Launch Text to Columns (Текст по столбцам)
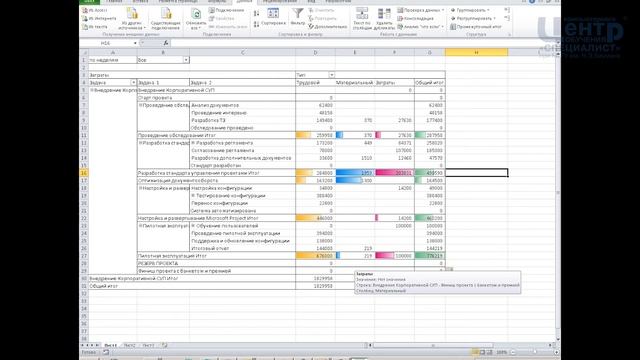This screenshot has height=360, width=640. pyautogui.click(x=362, y=19)
